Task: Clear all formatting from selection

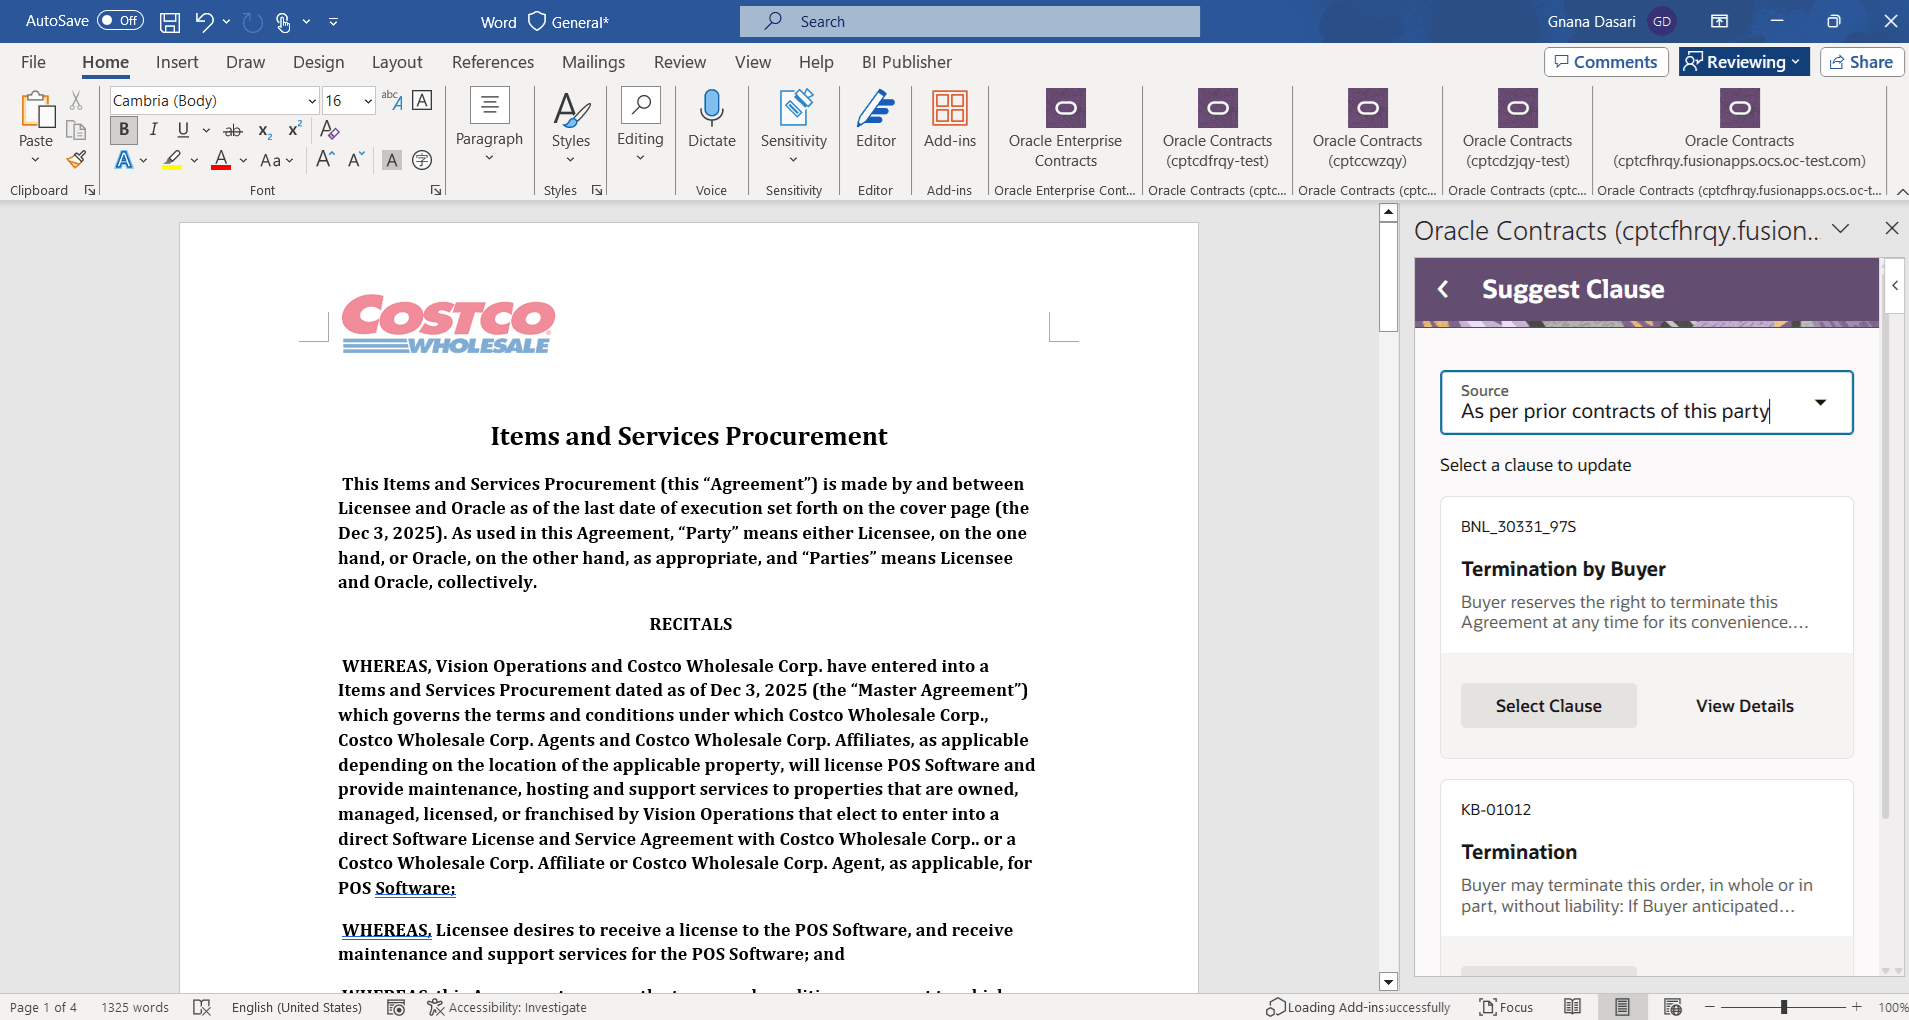Action: [329, 130]
